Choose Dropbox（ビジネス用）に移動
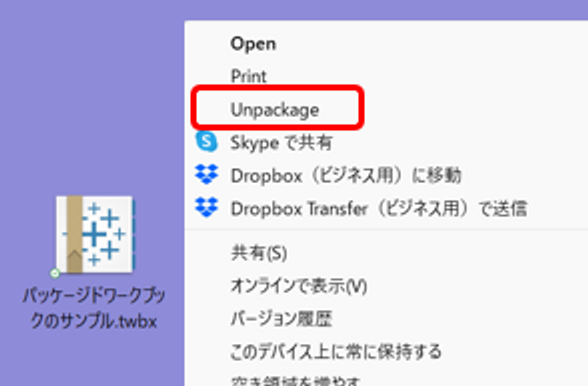 click(x=346, y=176)
